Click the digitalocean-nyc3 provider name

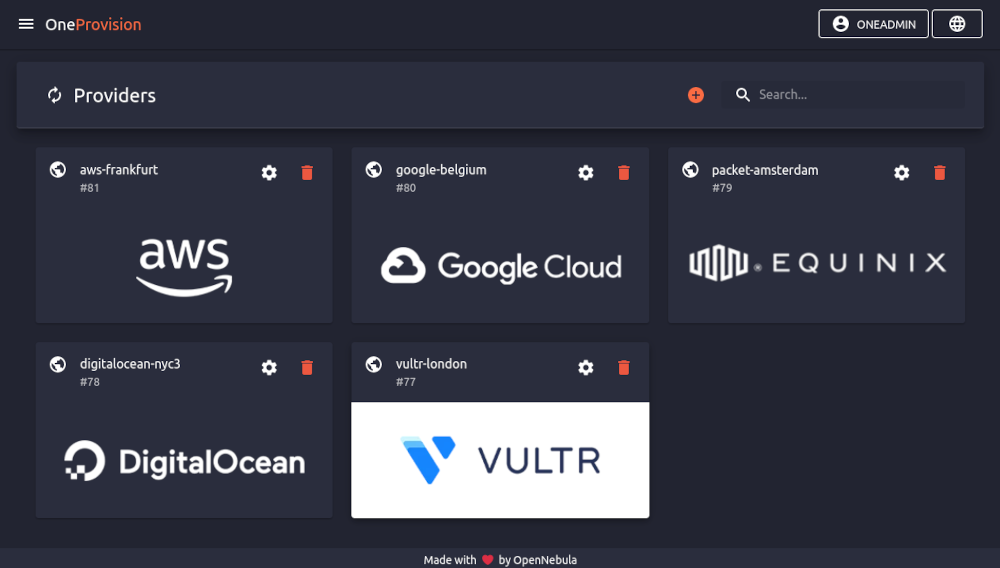[130, 364]
